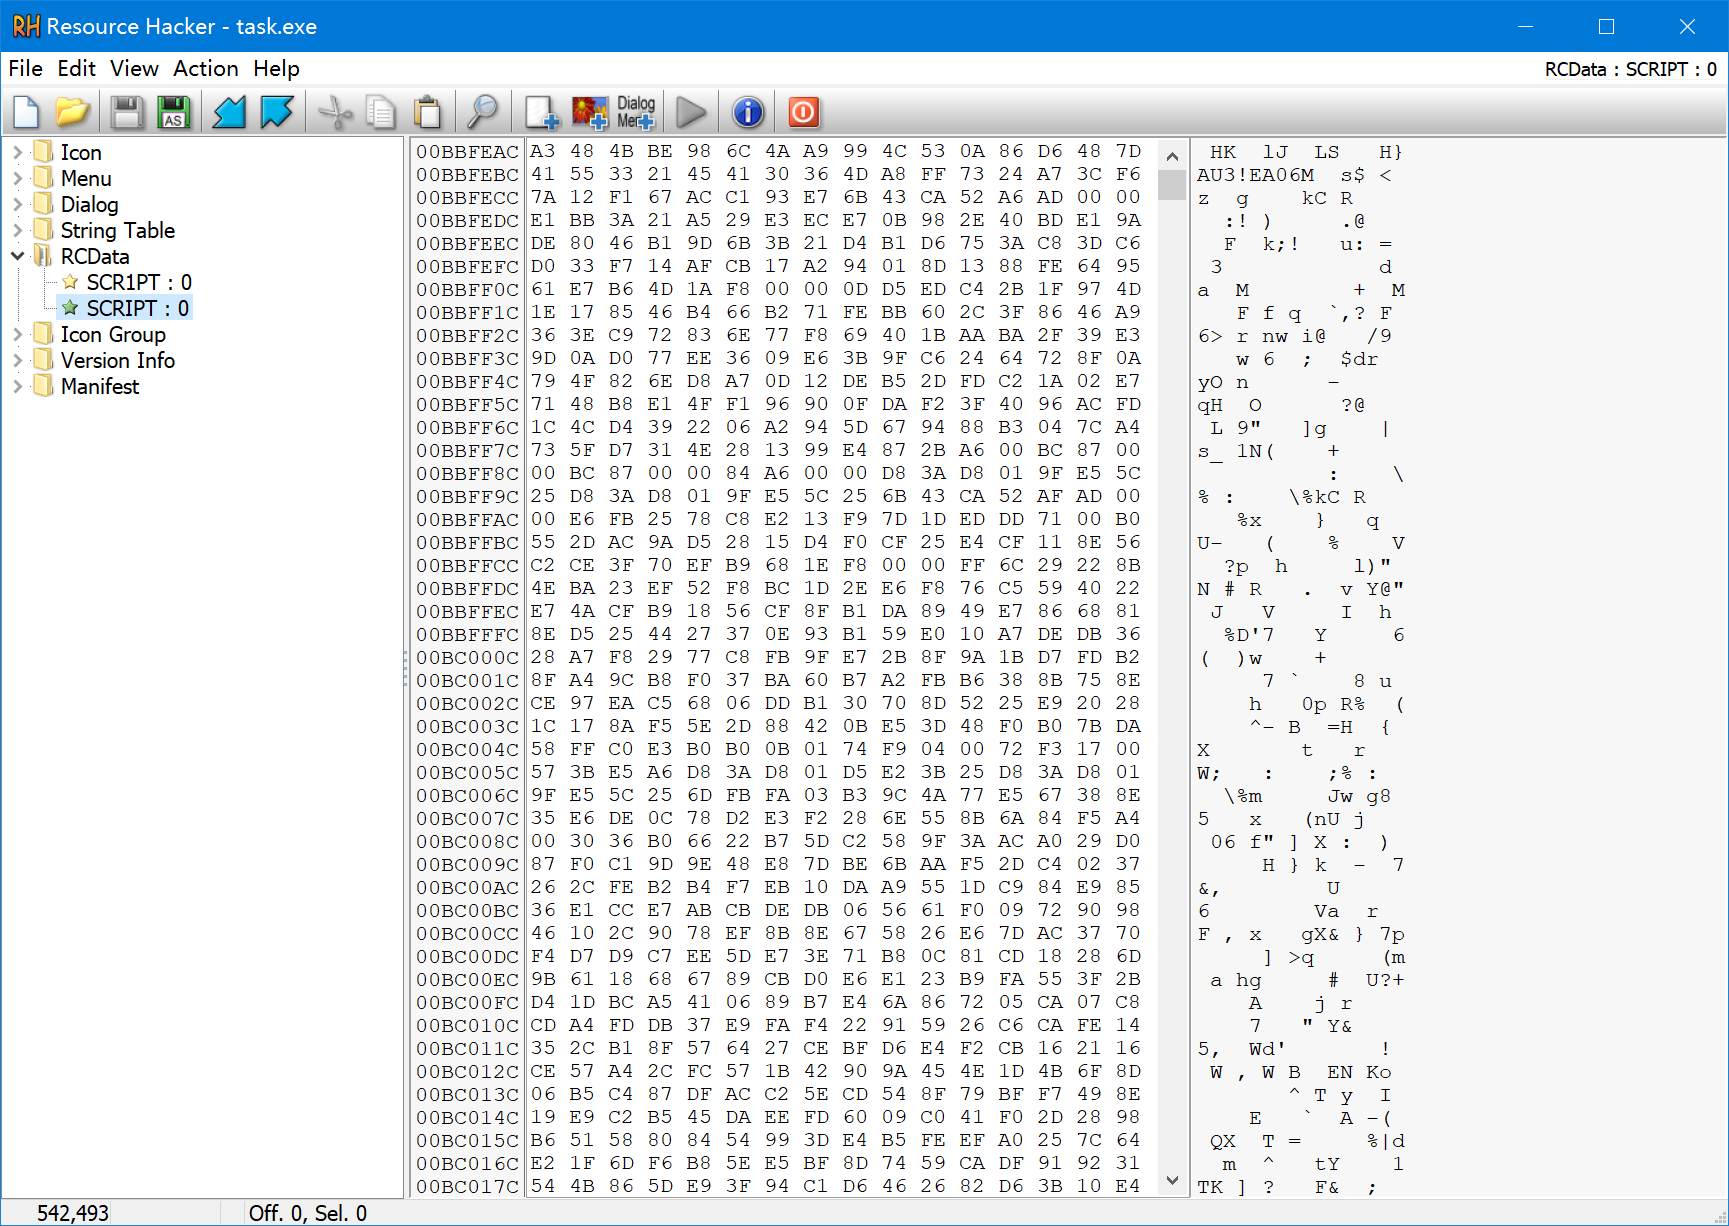This screenshot has height=1226, width=1729.
Task: Click the hex scrollbar up arrow
Action: [1172, 156]
